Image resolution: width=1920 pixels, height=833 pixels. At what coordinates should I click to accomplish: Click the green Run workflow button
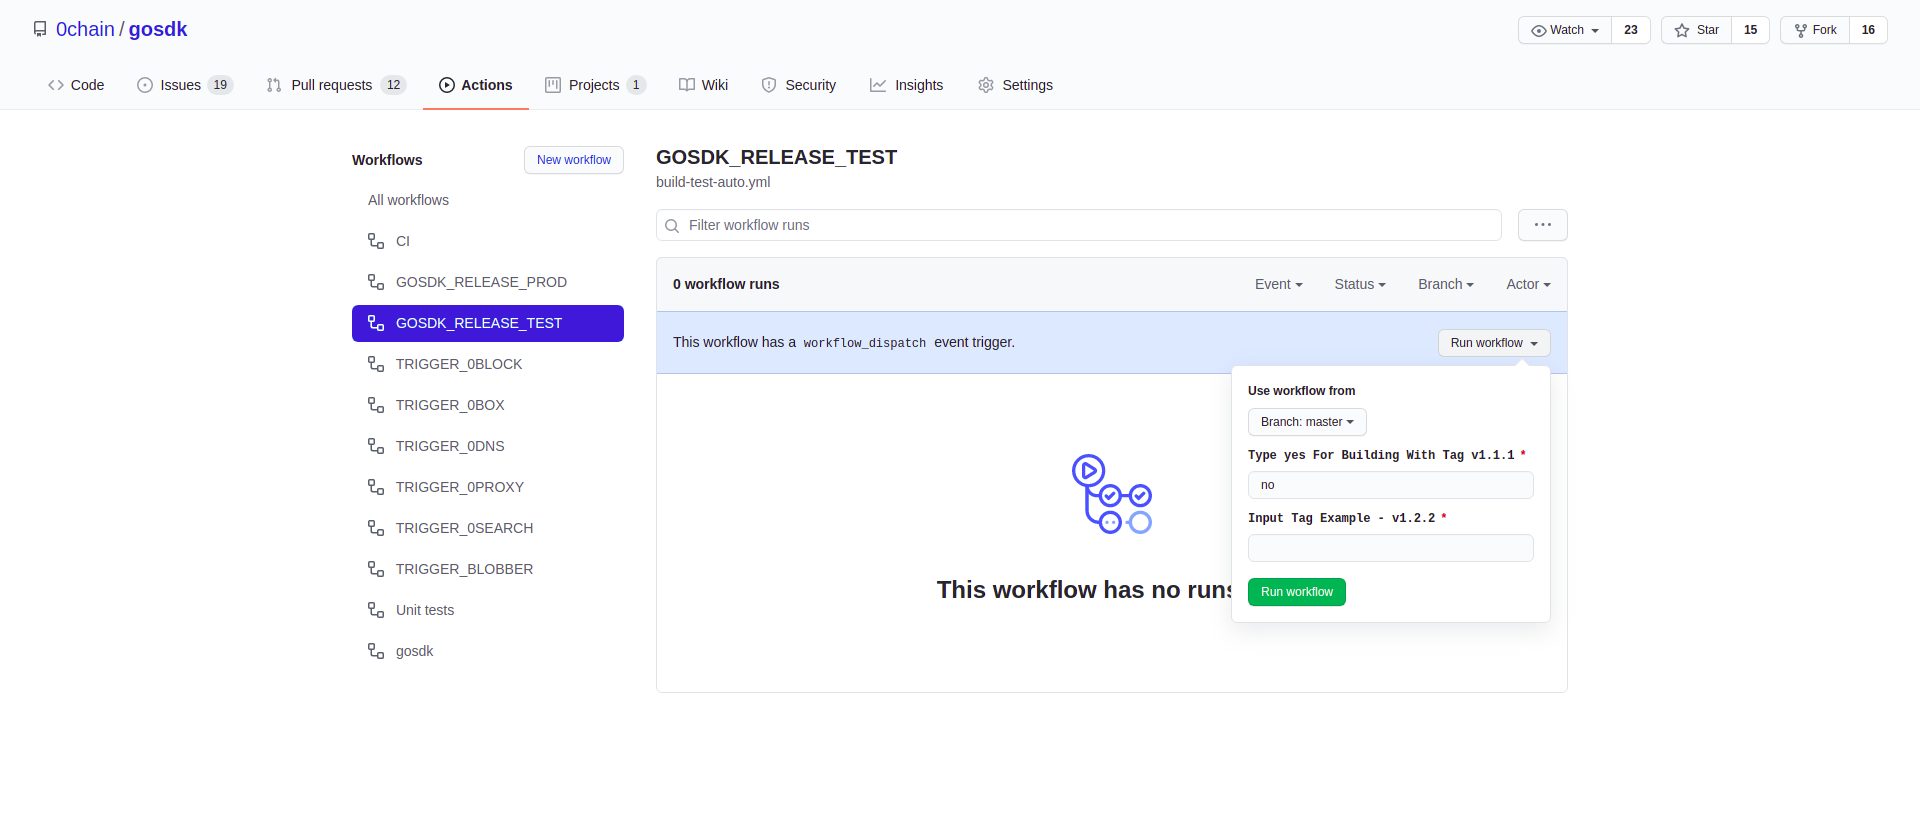pos(1297,592)
